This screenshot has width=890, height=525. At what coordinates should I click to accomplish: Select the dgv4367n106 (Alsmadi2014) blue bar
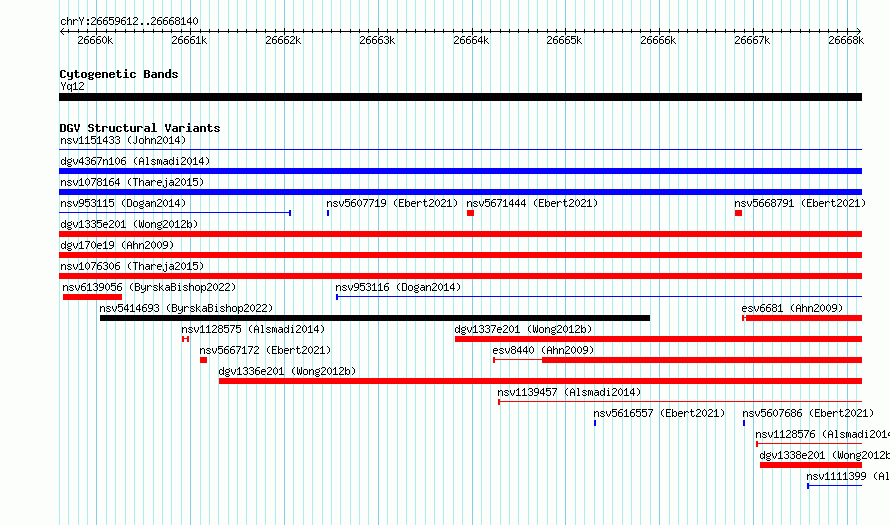tap(460, 171)
